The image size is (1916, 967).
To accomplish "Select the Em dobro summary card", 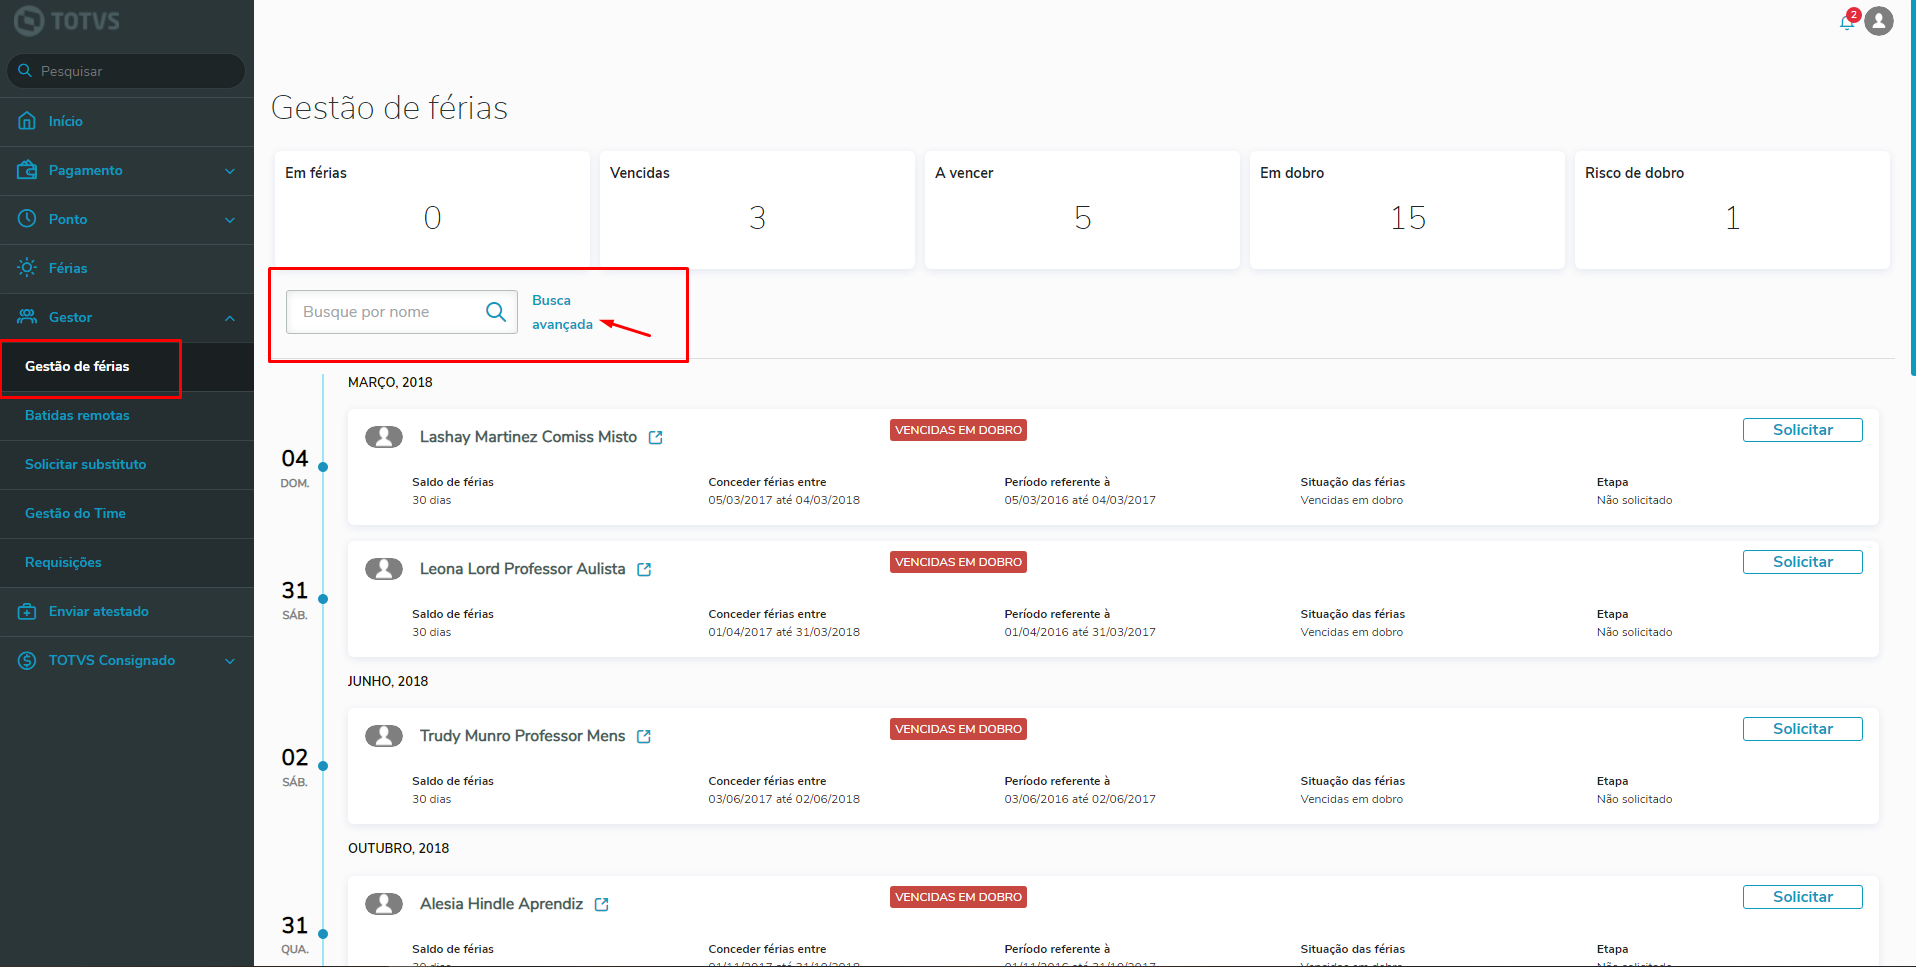I will coord(1407,210).
